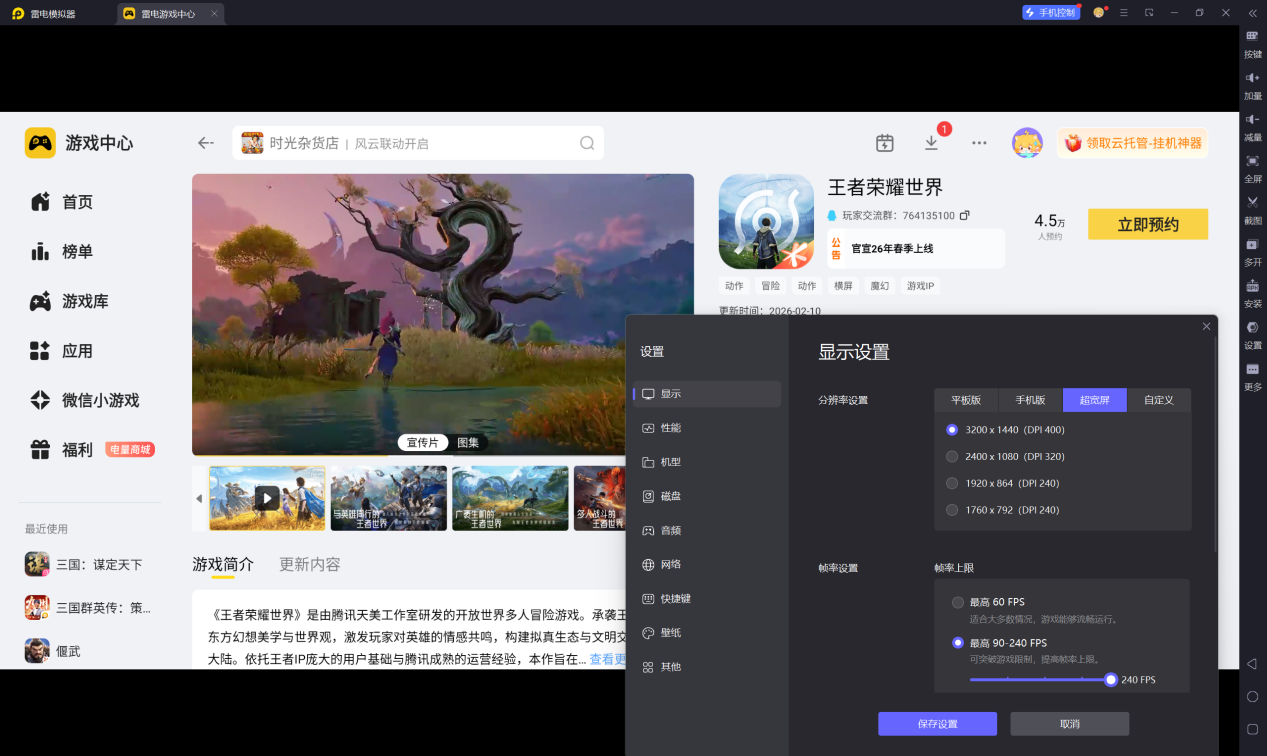Viewport: 1267px width, 756px height.
Task: Open the calendar reservation icon
Action: pos(884,143)
